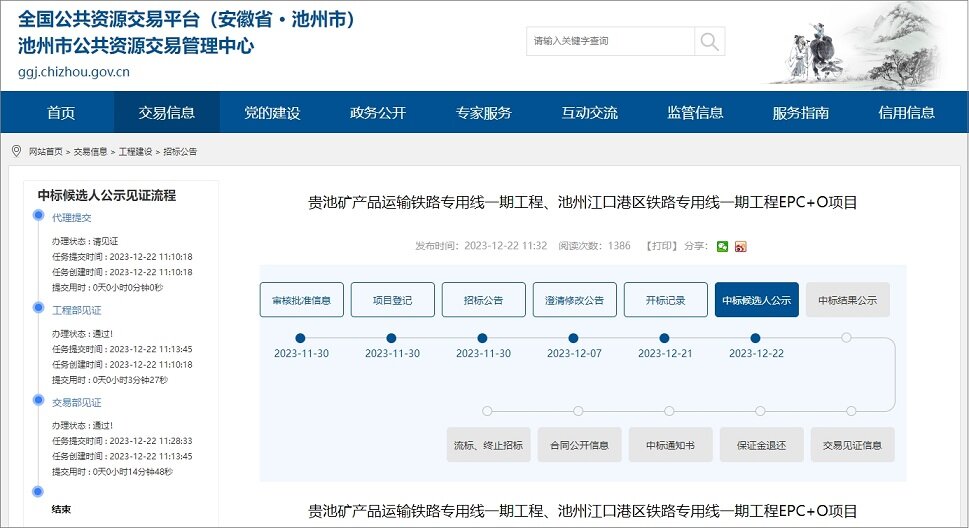Select the 2023-12-07 timeline dot
The width and height of the screenshot is (969, 528).
[x=574, y=338]
